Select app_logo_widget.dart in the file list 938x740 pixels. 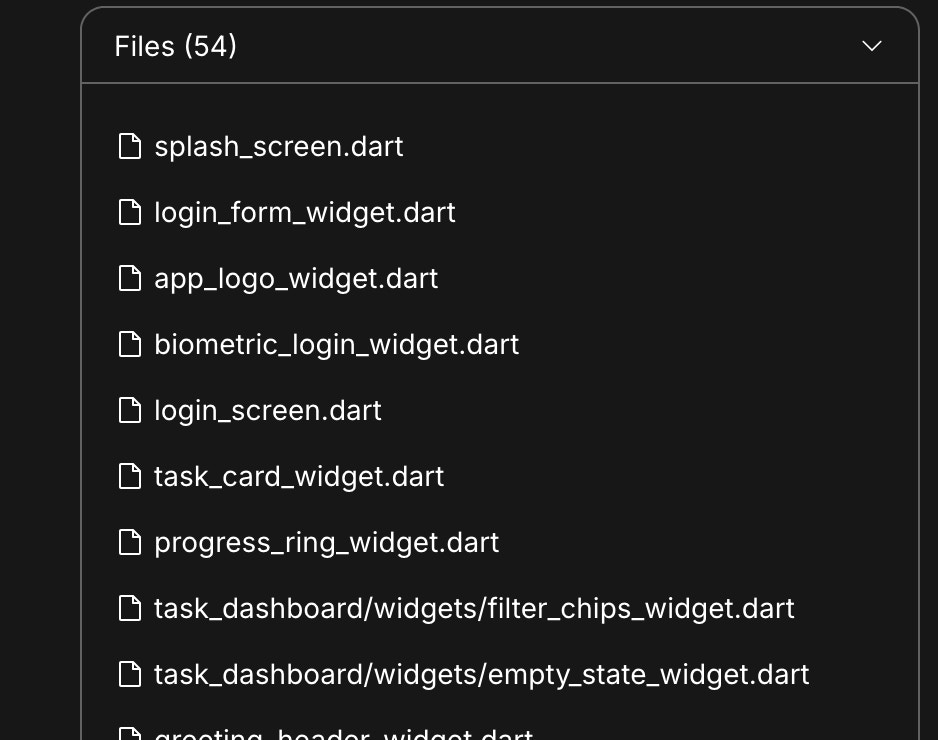click(x=296, y=278)
